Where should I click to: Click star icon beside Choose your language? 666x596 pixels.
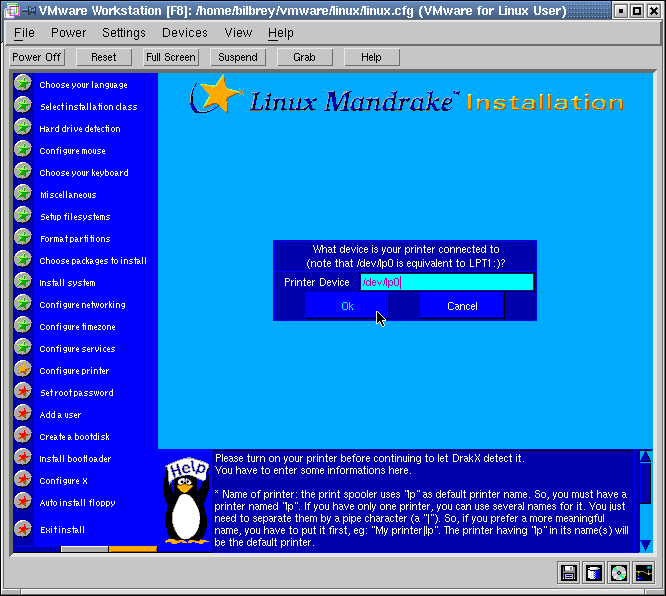pos(23,84)
